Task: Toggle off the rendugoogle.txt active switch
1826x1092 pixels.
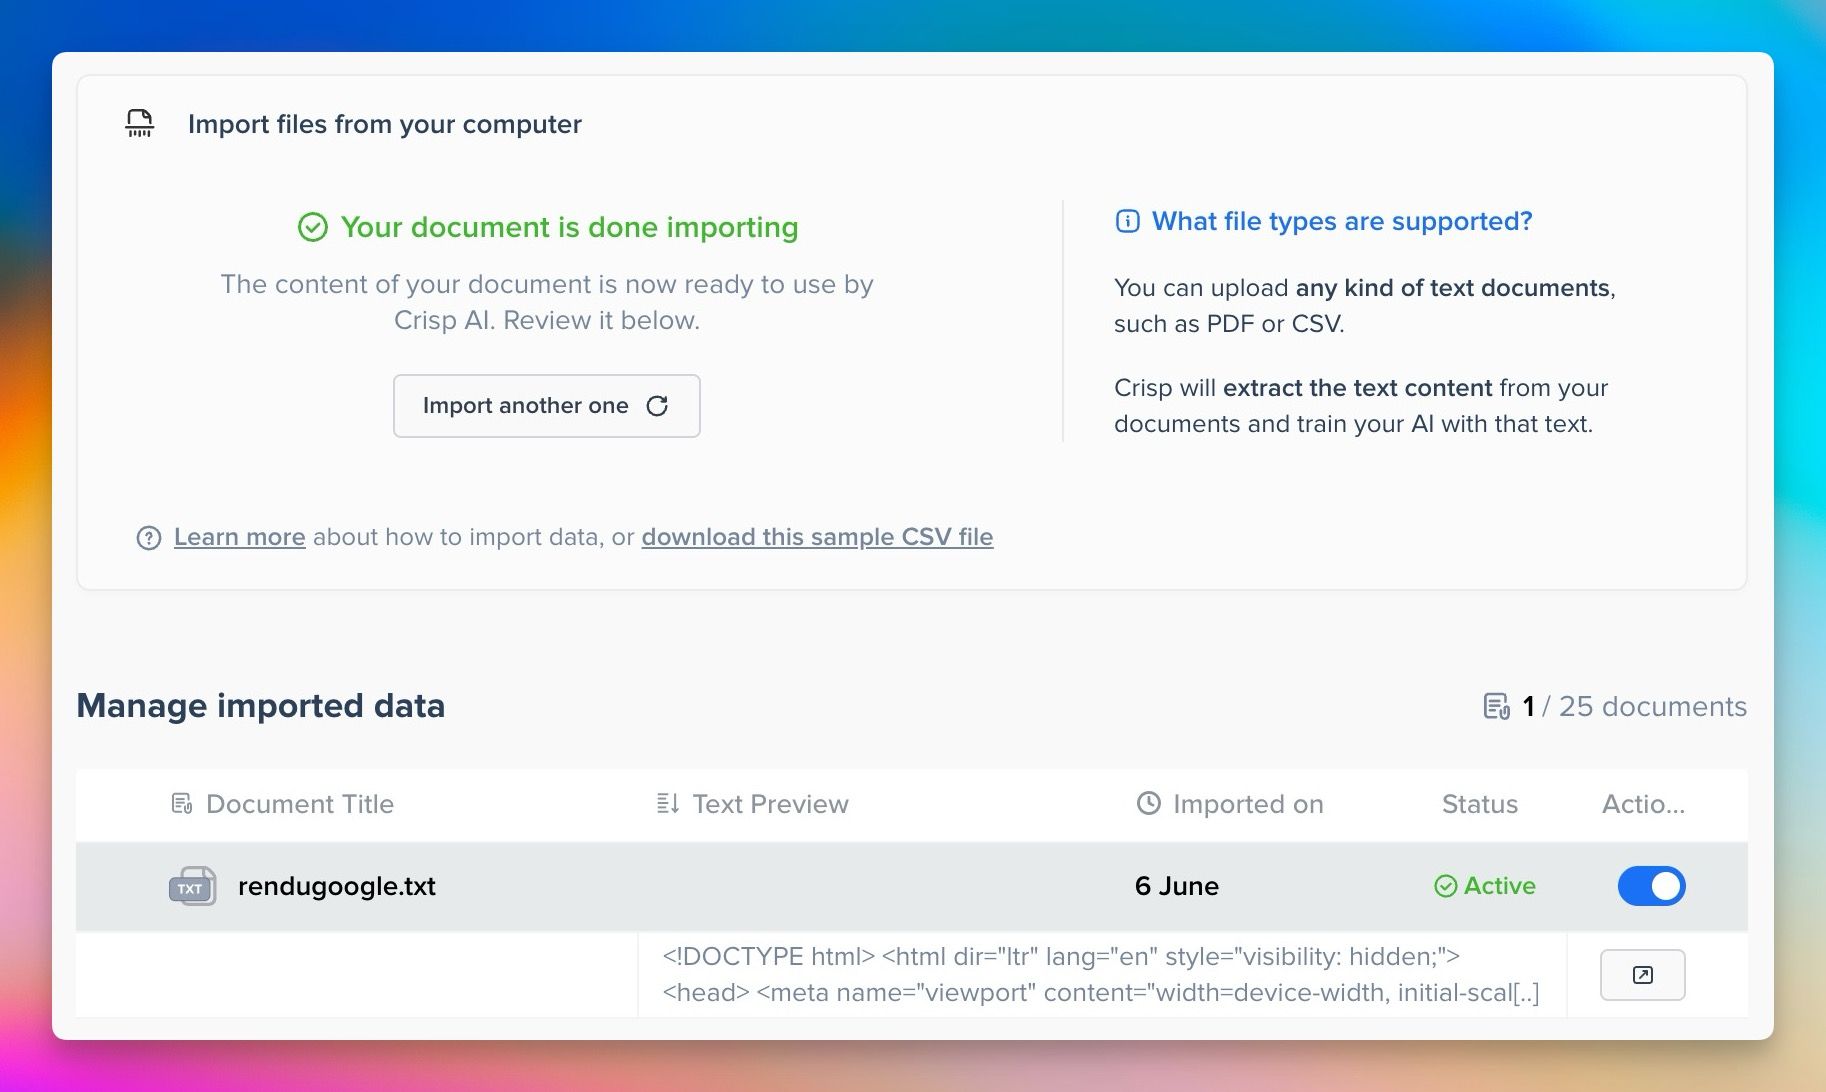Action: (1651, 886)
